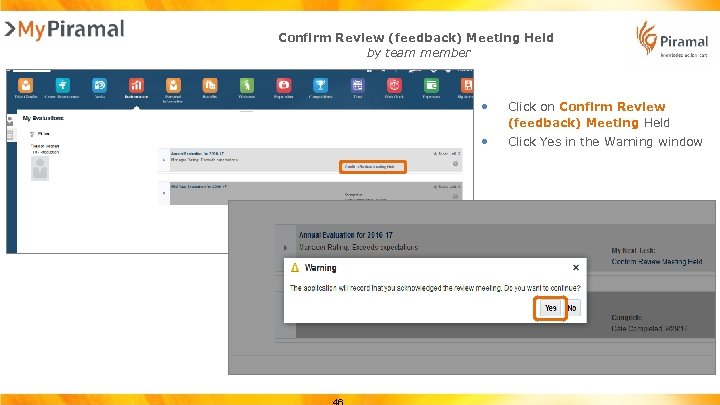This screenshot has height=405, width=720.
Task: Click Annual Evaluation for 2016 17 heading in zoomed view
Action: coord(346,235)
